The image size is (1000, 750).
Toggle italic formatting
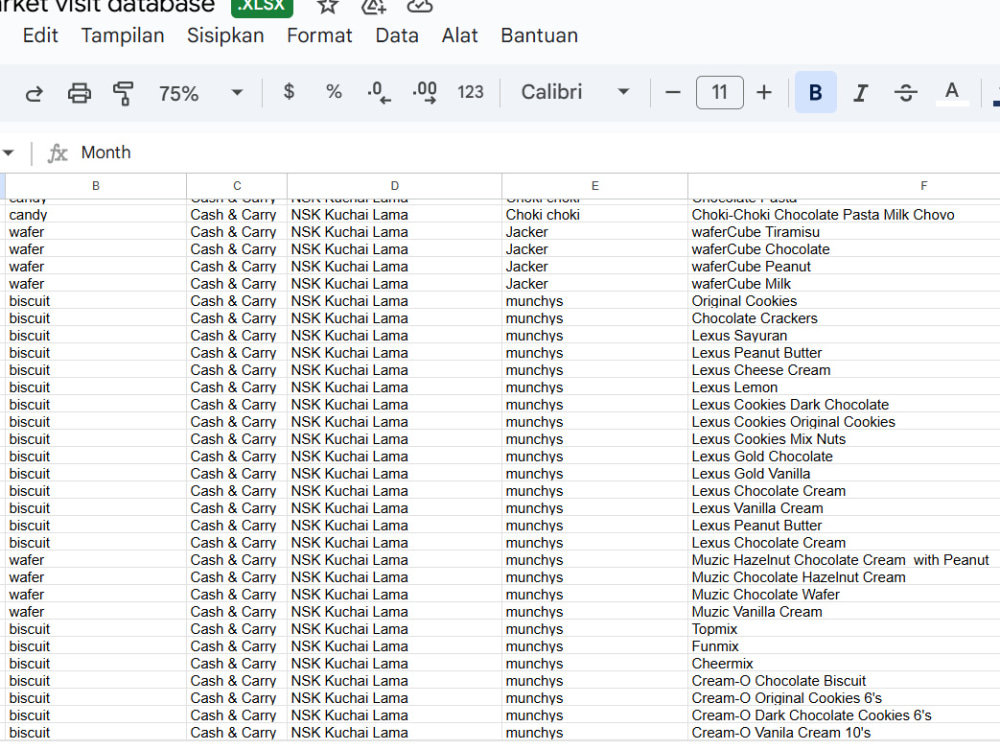[860, 93]
